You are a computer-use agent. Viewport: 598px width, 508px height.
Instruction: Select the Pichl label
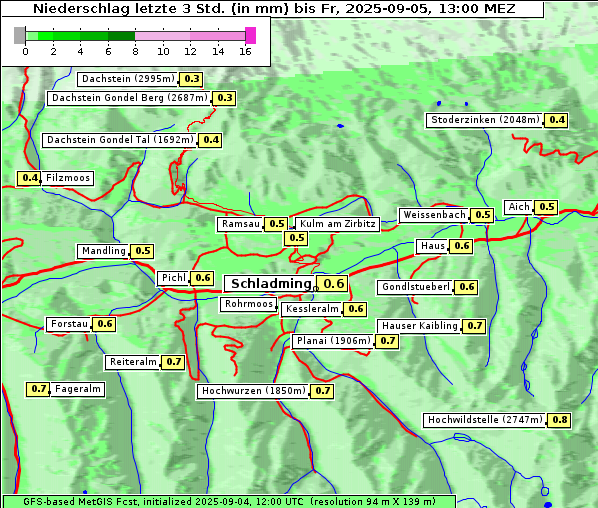coord(174,278)
